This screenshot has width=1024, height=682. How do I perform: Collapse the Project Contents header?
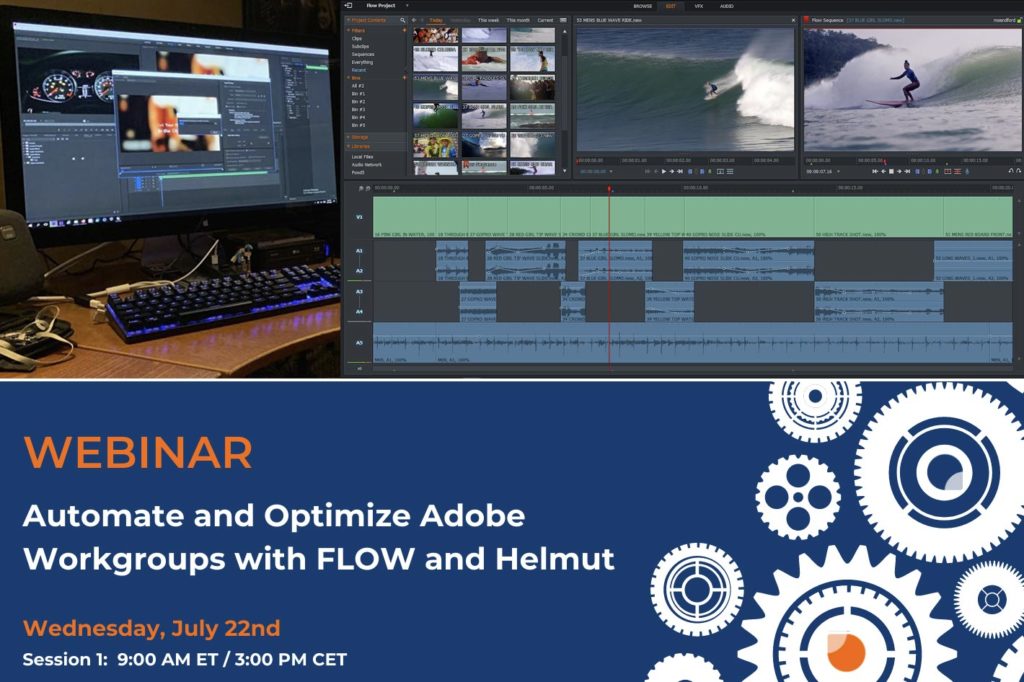coord(348,20)
